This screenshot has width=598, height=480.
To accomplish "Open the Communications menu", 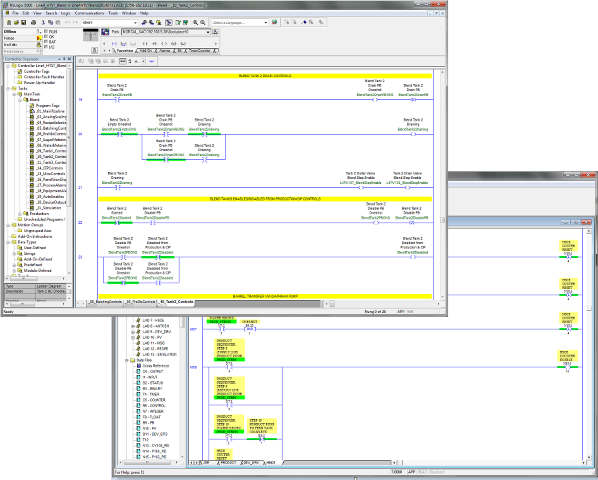I will click(89, 13).
